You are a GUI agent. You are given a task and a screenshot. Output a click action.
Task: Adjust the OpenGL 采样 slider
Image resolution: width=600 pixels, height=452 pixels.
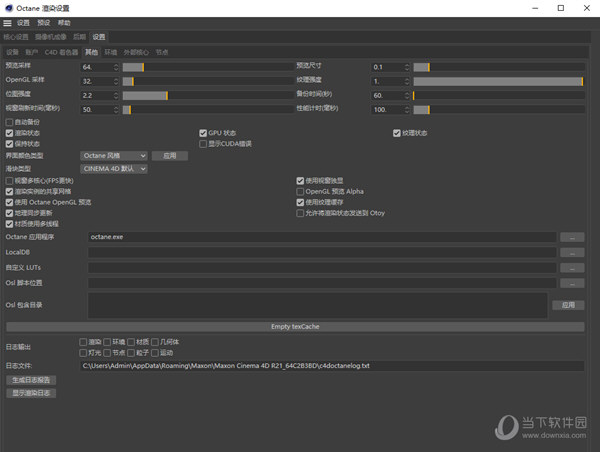pos(208,81)
